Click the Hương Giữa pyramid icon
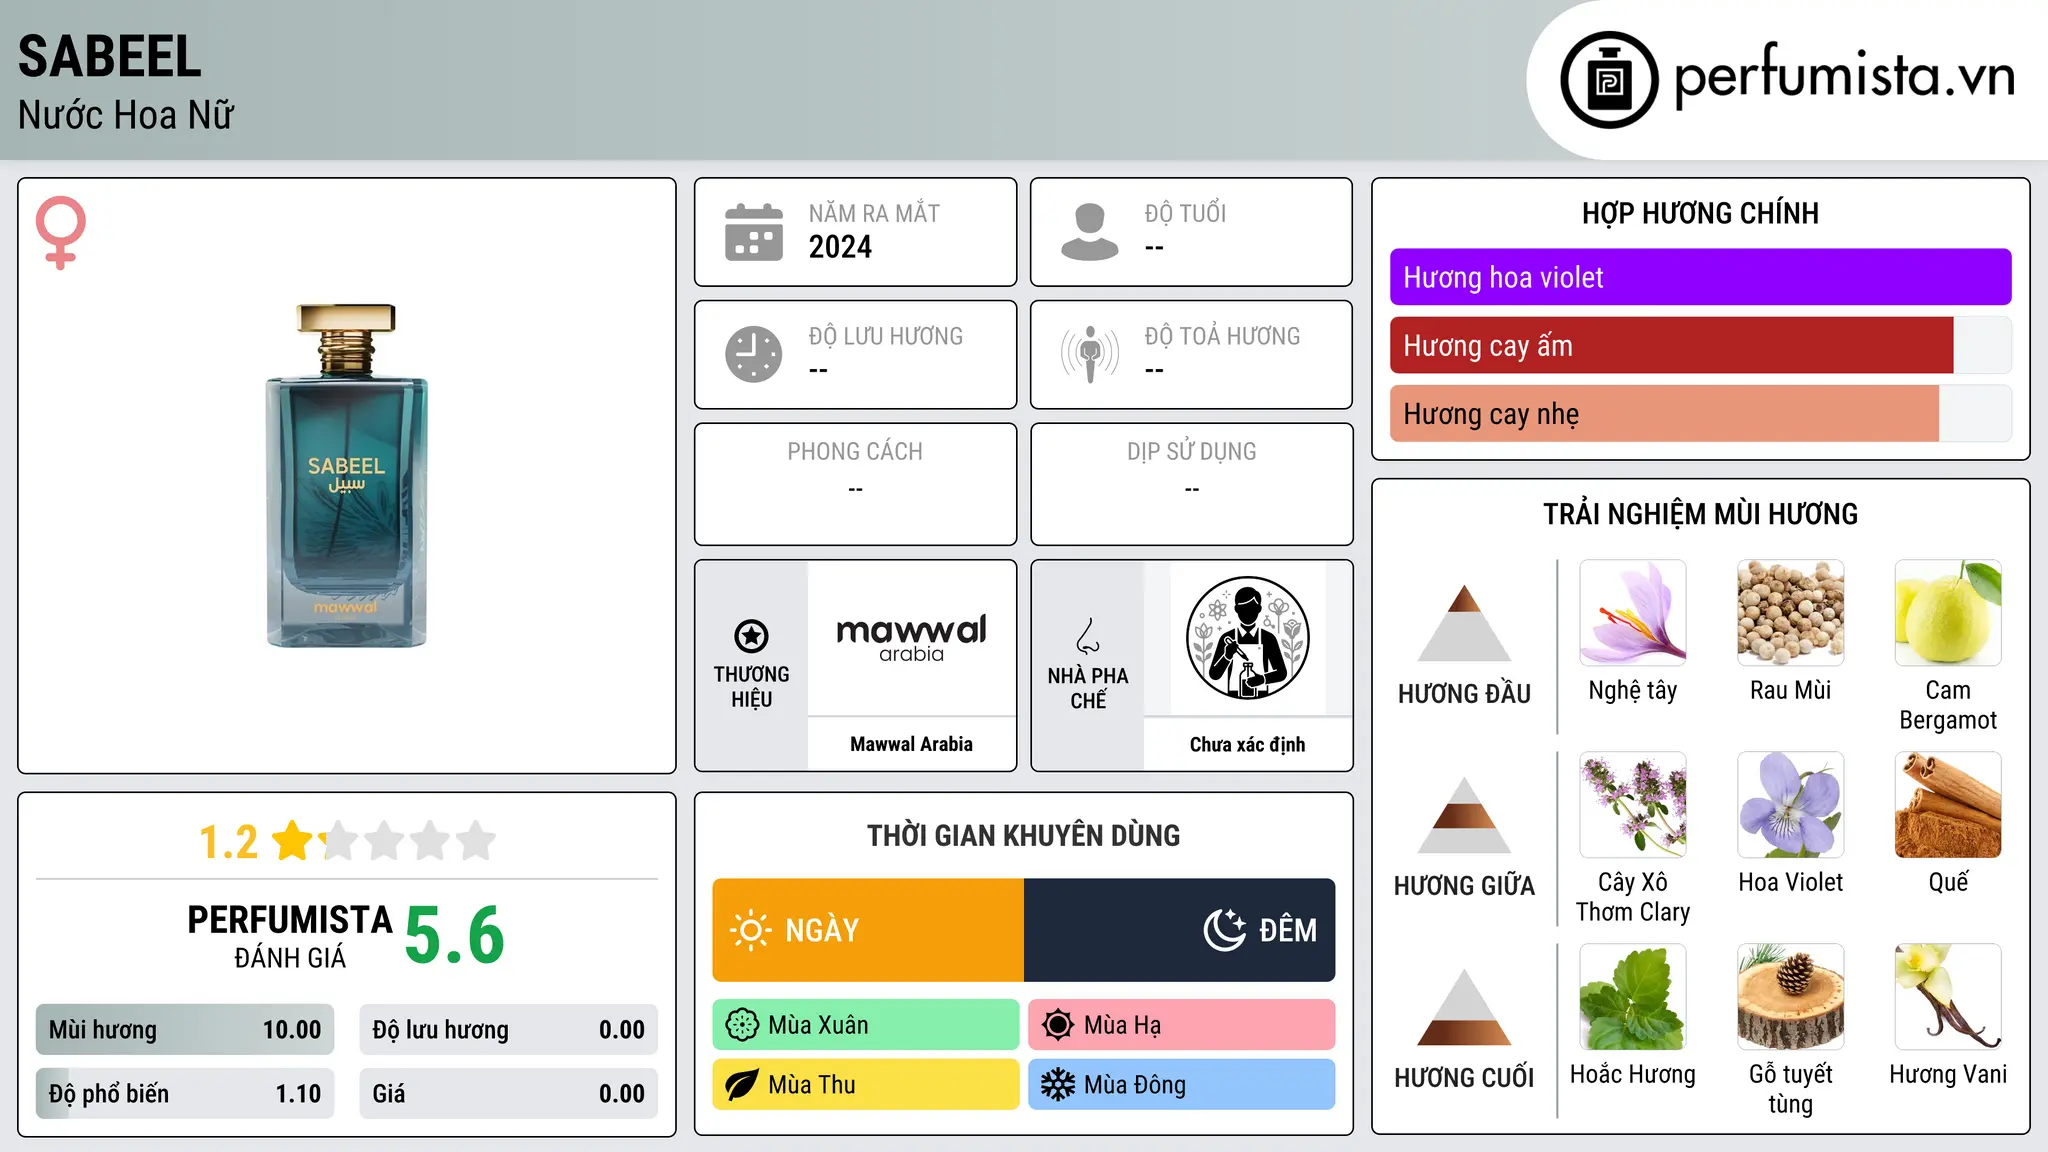The image size is (2048, 1152). coord(1464,815)
